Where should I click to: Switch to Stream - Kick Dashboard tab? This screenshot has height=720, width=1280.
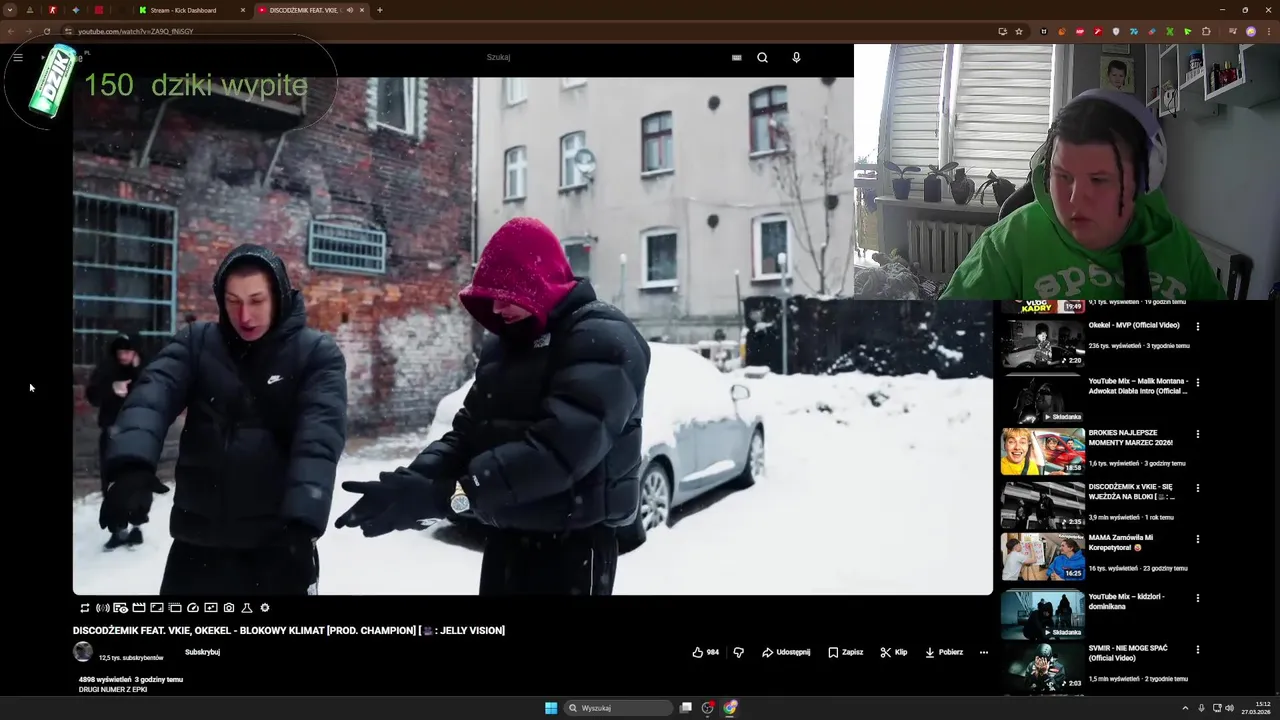192,10
